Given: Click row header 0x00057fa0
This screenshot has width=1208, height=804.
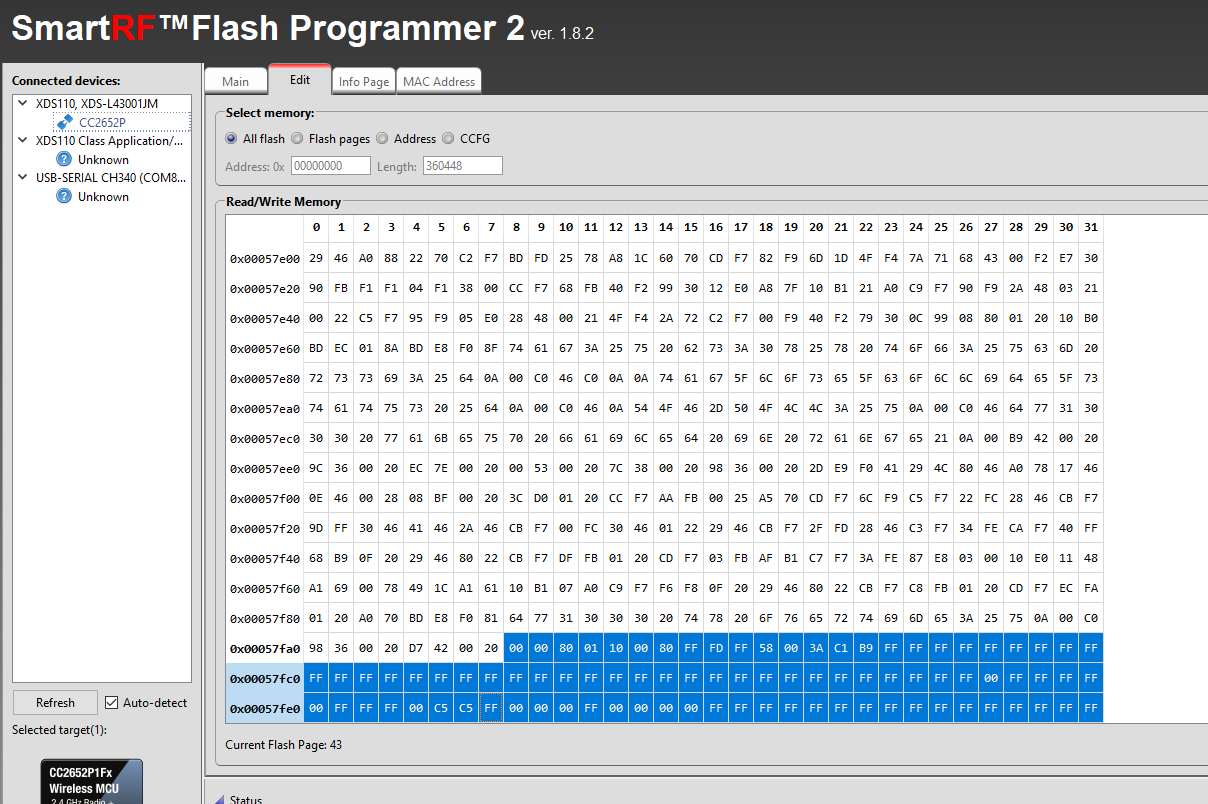Looking at the screenshot, I should 265,648.
